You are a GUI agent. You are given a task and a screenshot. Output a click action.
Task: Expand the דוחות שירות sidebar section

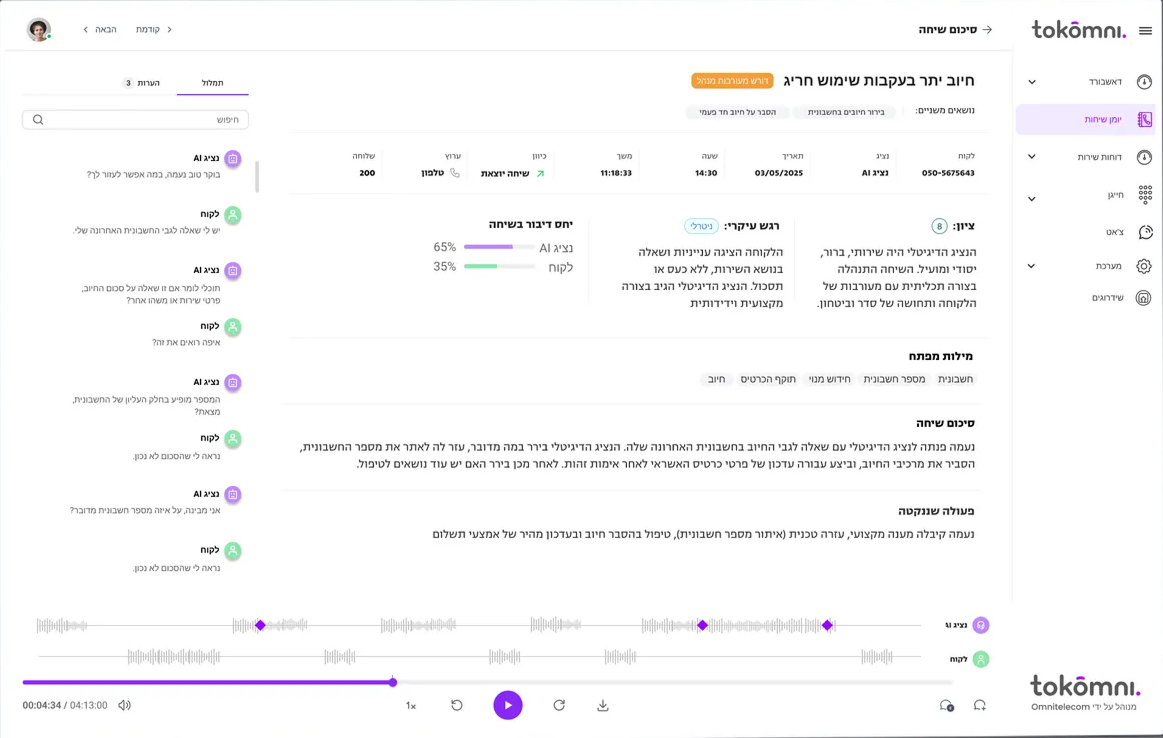click(1032, 157)
